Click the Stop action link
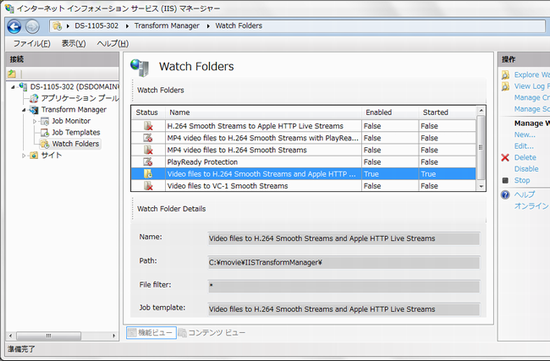The height and width of the screenshot is (361, 550). pyautogui.click(x=522, y=180)
